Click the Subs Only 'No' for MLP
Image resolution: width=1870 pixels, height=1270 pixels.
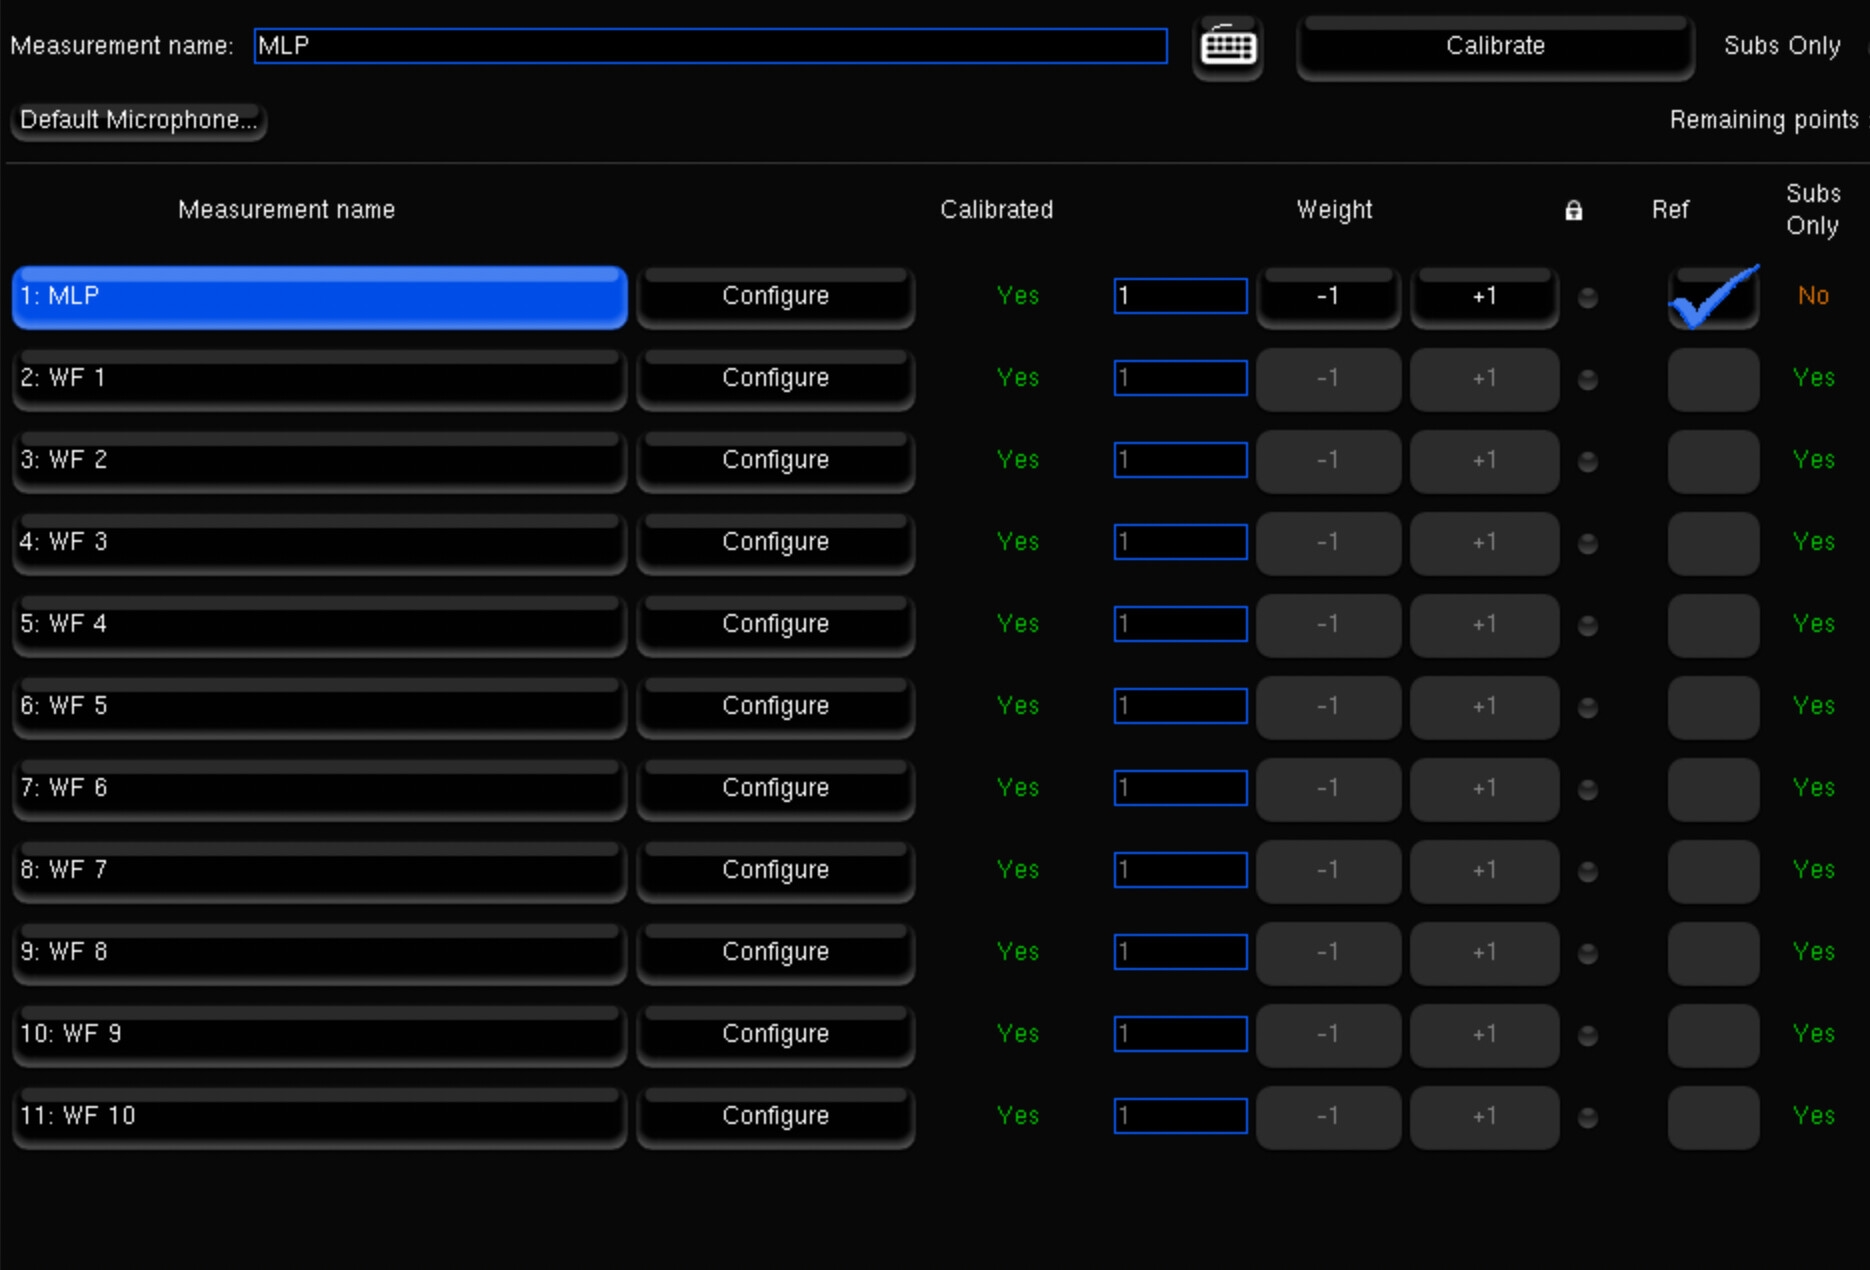[x=1813, y=296]
